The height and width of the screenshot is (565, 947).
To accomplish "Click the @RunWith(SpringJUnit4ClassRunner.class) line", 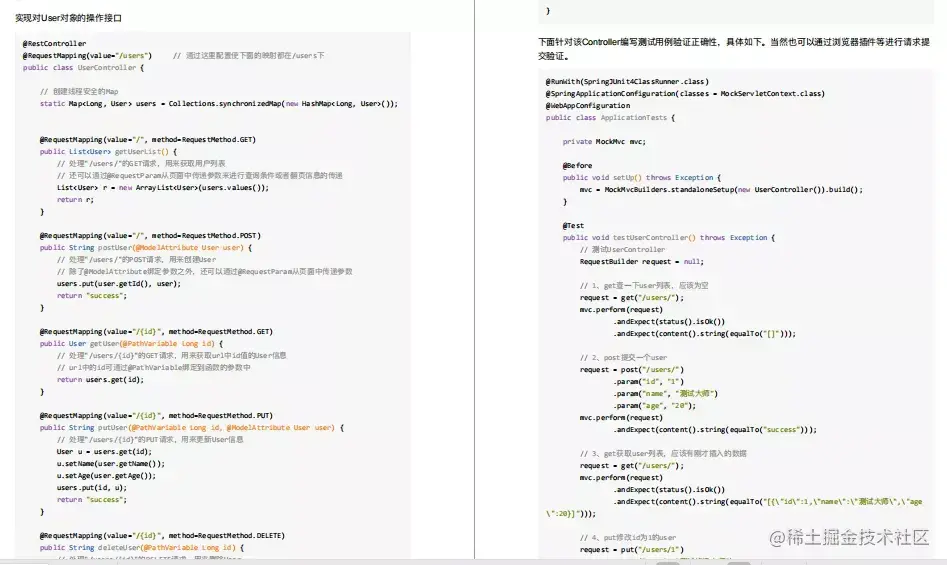I will 628,81.
